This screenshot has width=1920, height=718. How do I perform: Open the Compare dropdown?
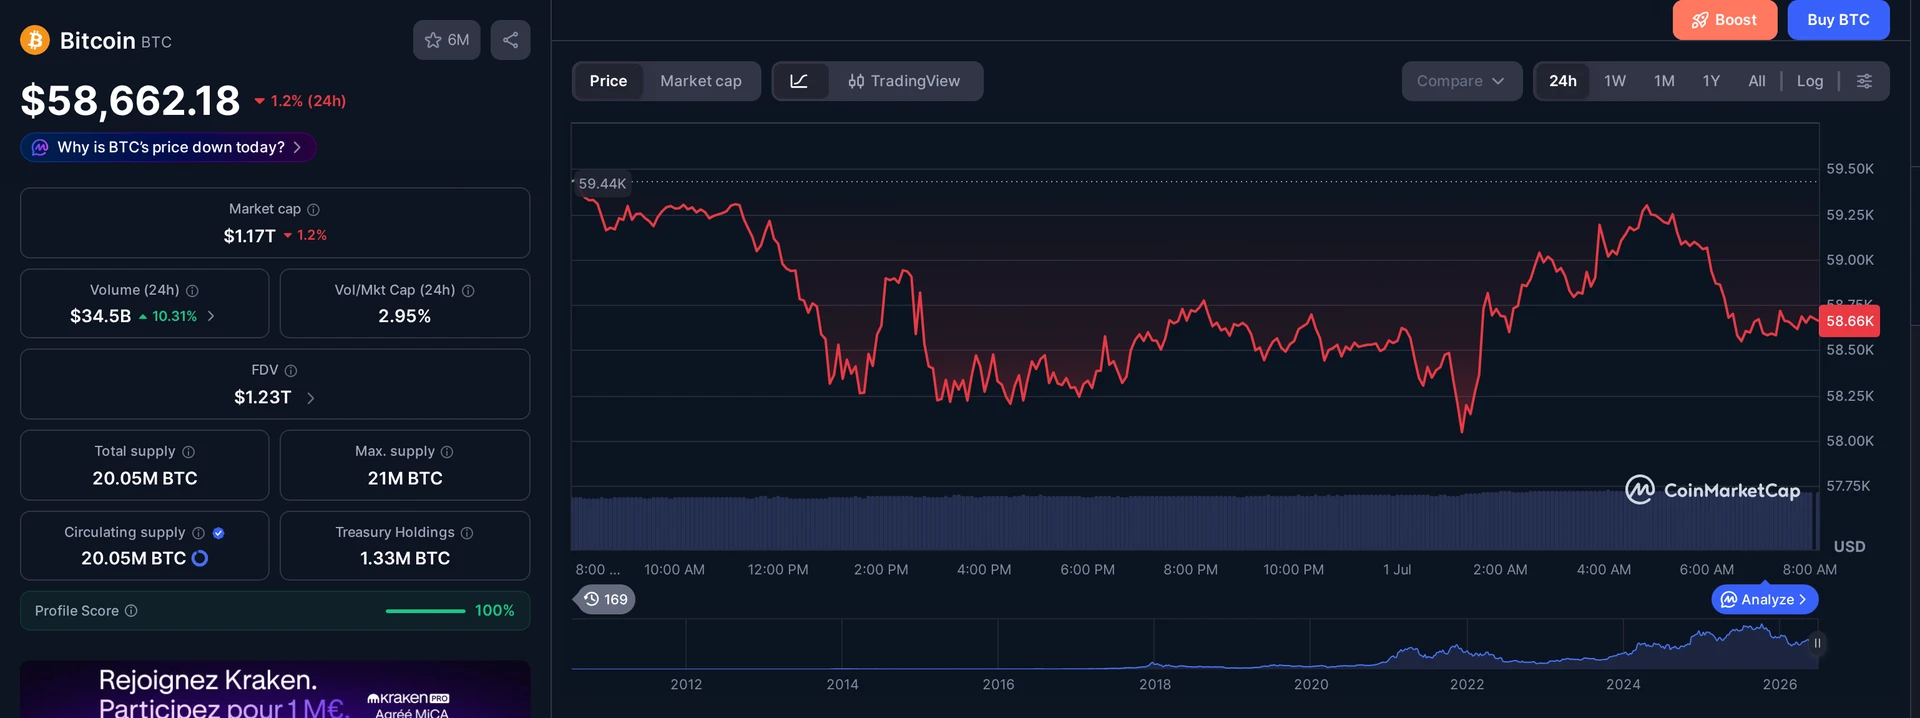(x=1461, y=81)
